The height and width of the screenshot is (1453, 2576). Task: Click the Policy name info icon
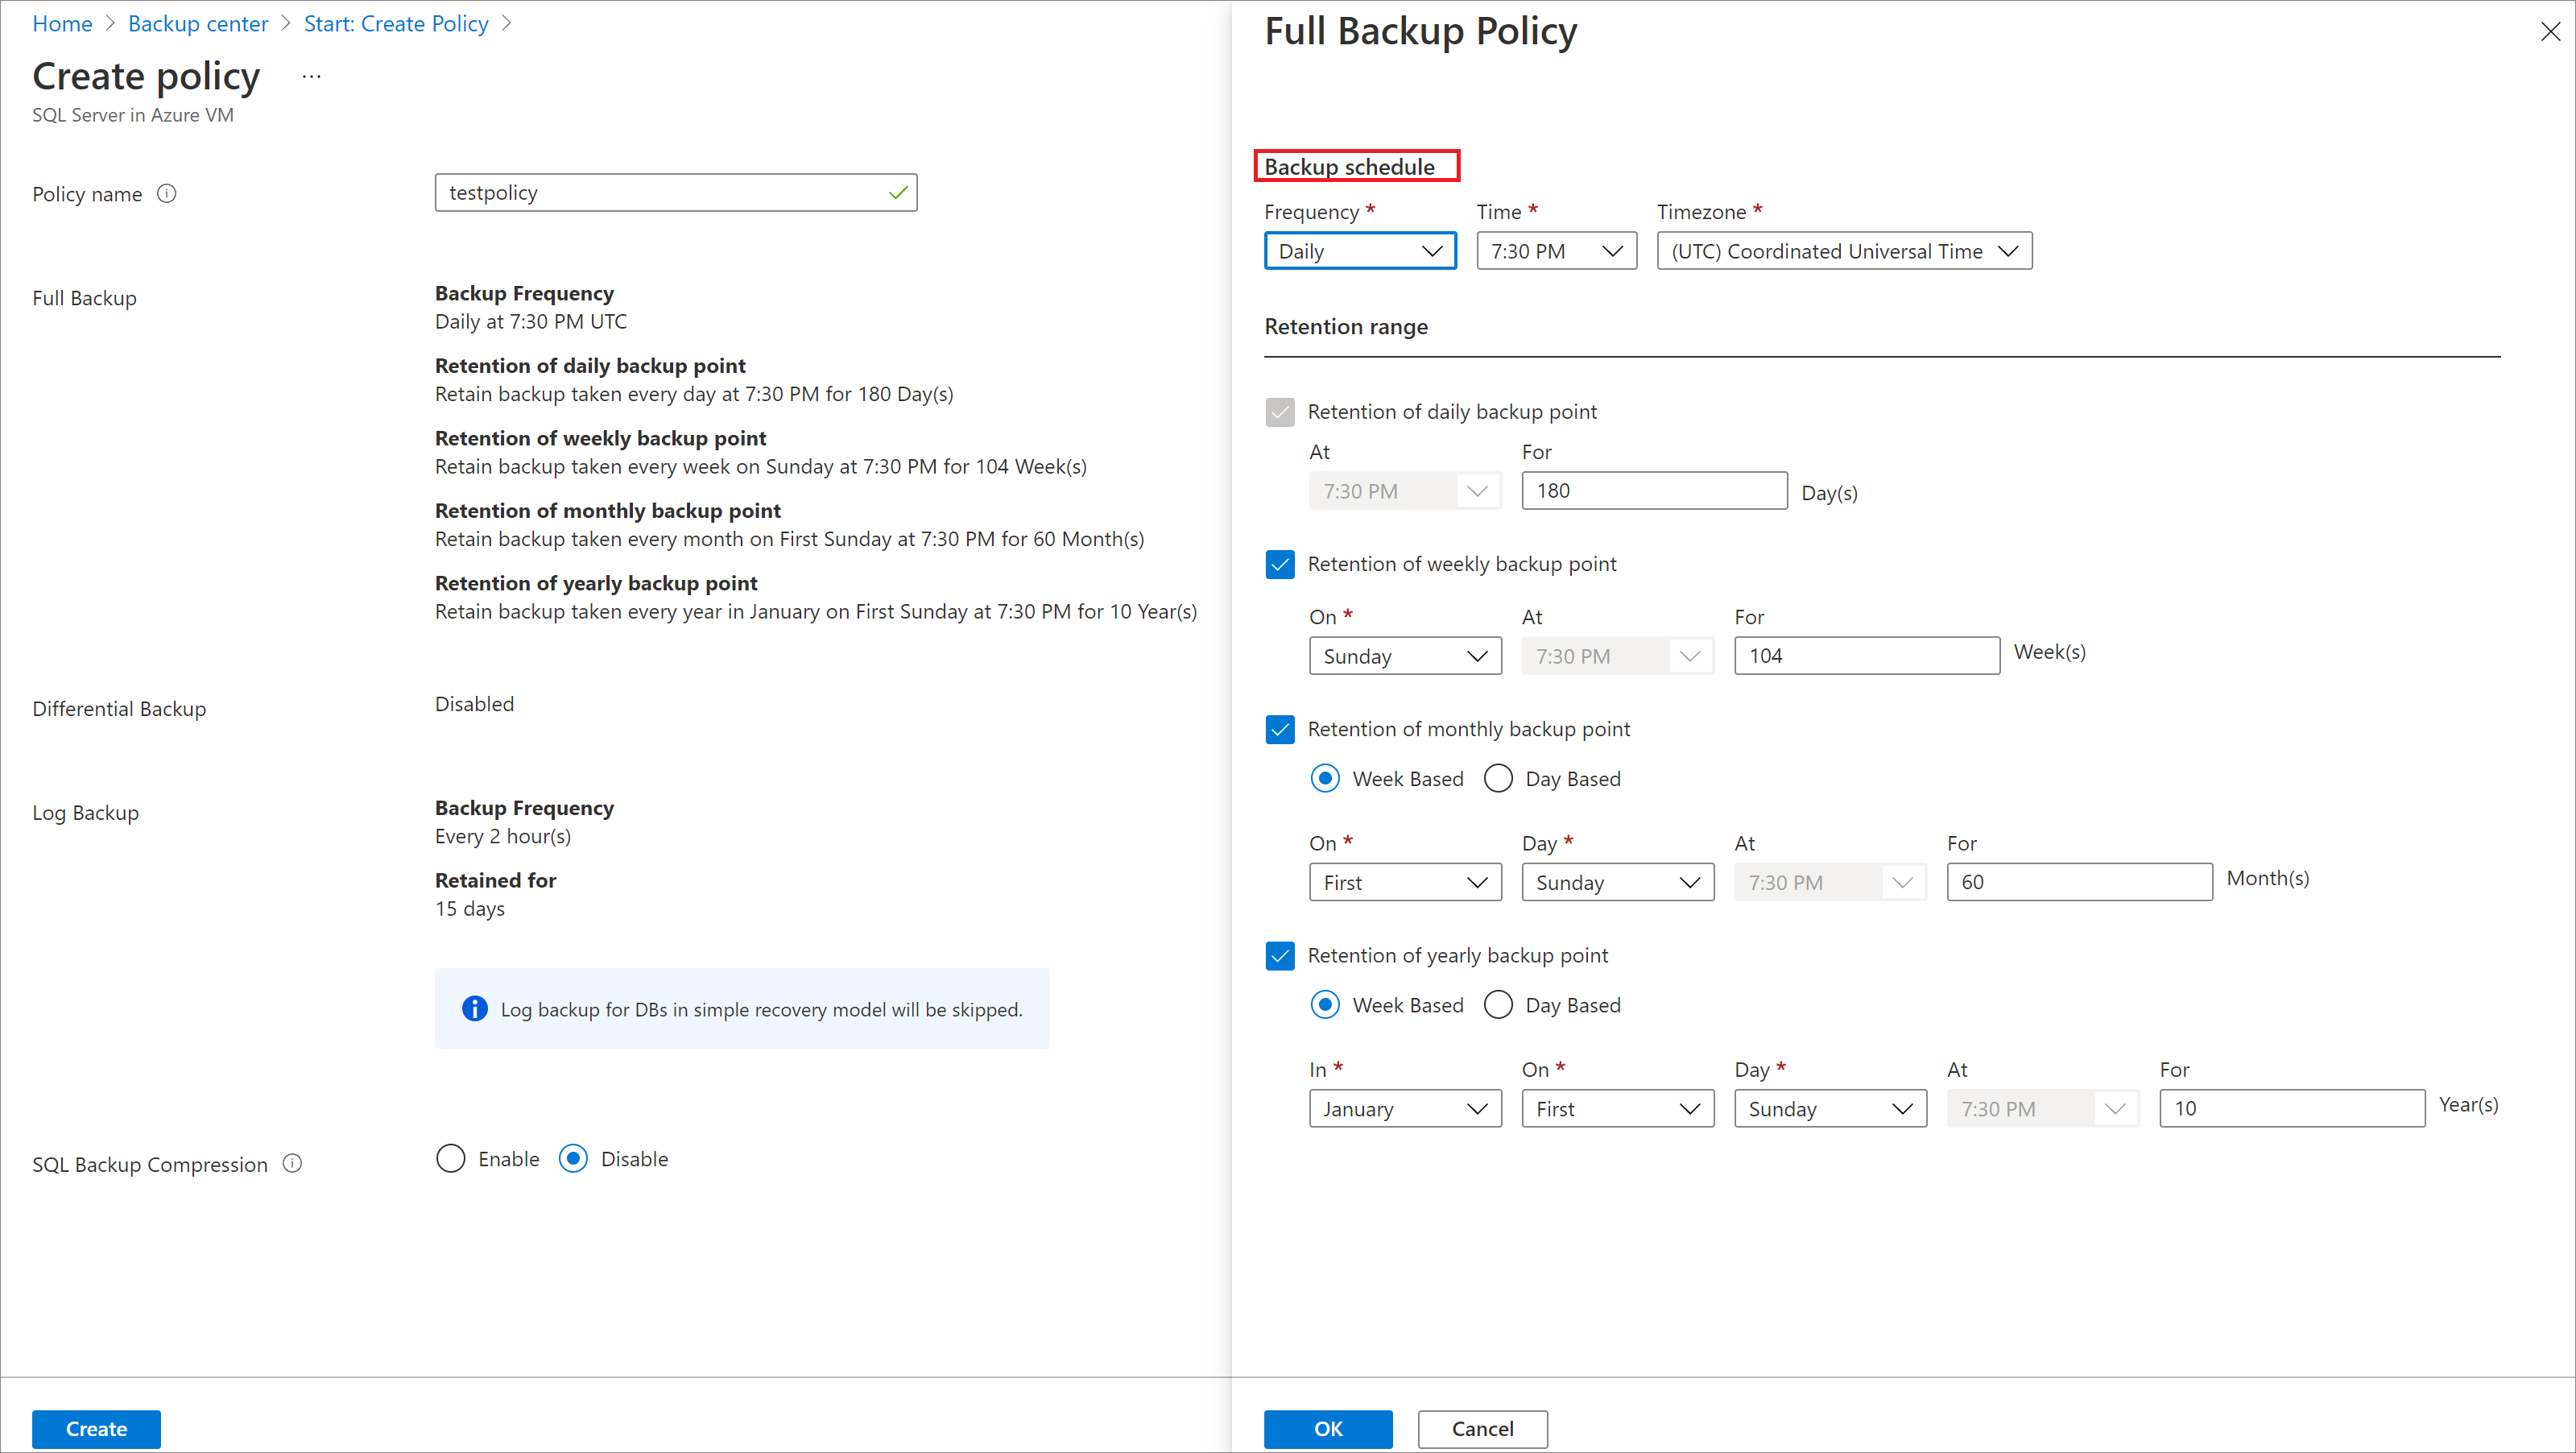(172, 193)
